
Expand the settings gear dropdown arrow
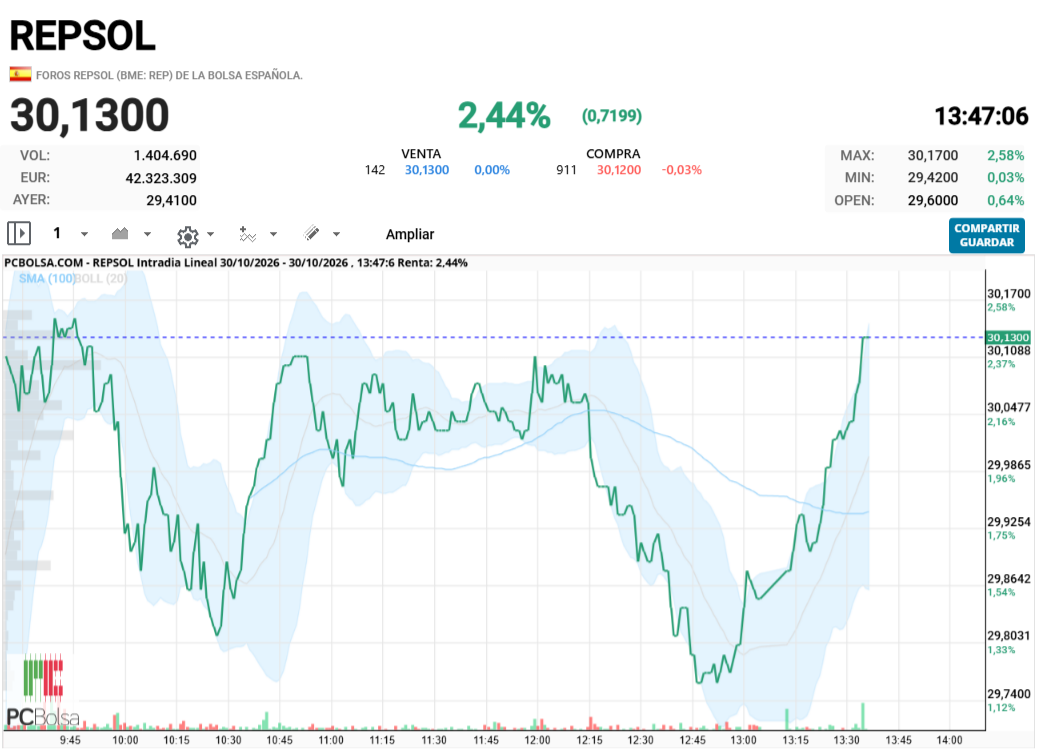point(210,234)
